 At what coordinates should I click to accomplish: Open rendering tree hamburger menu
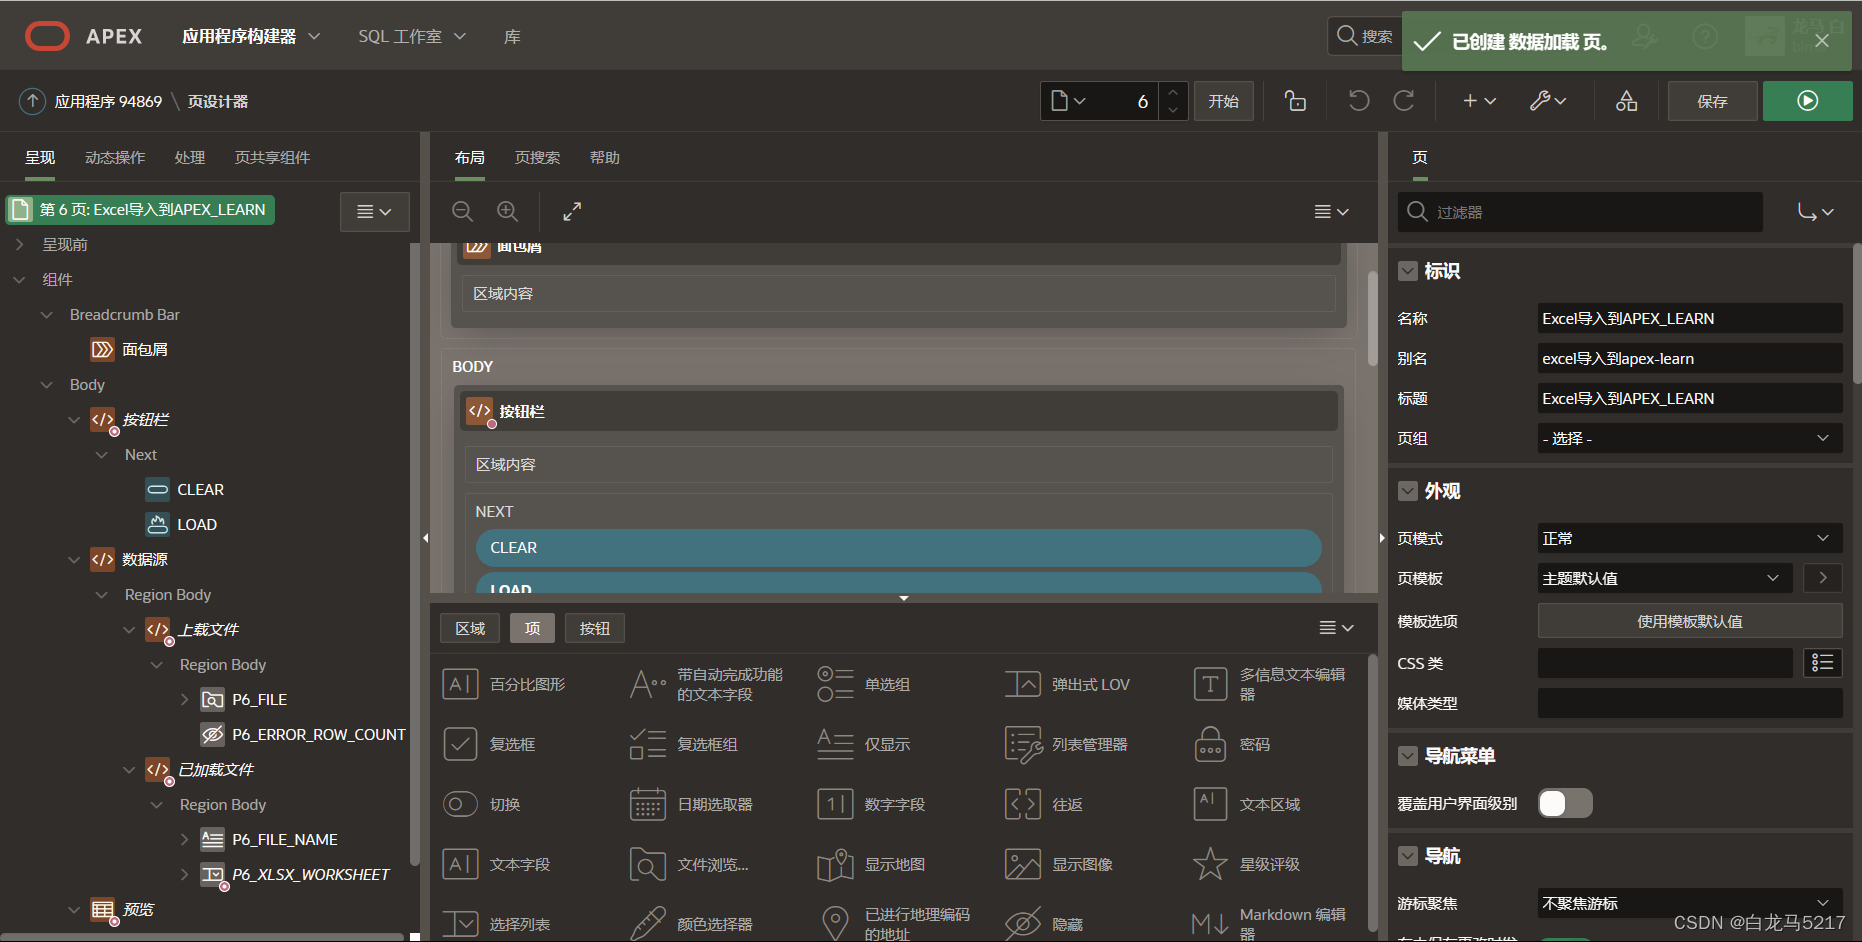tap(375, 212)
